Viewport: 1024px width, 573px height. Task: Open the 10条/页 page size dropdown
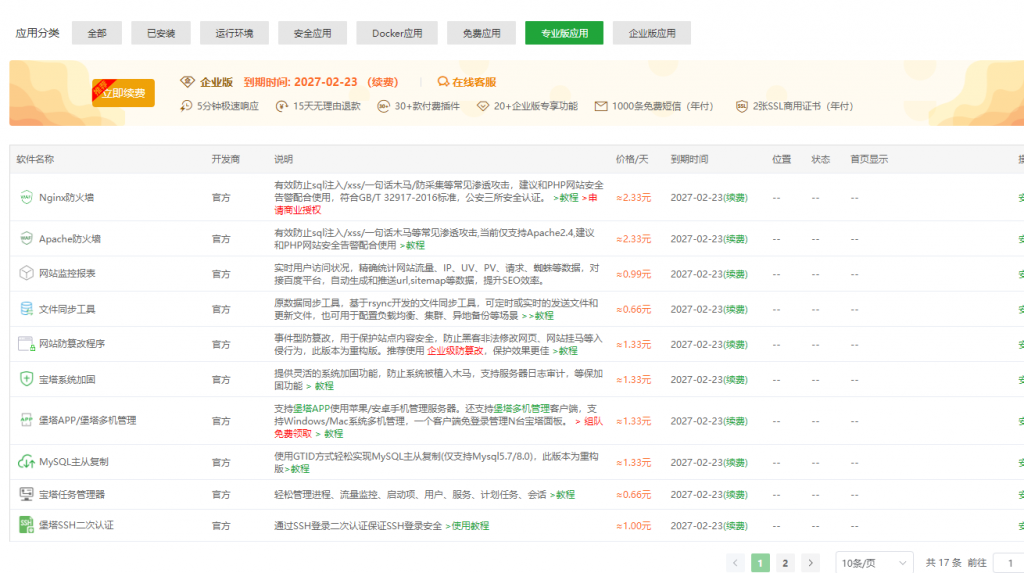(x=874, y=563)
